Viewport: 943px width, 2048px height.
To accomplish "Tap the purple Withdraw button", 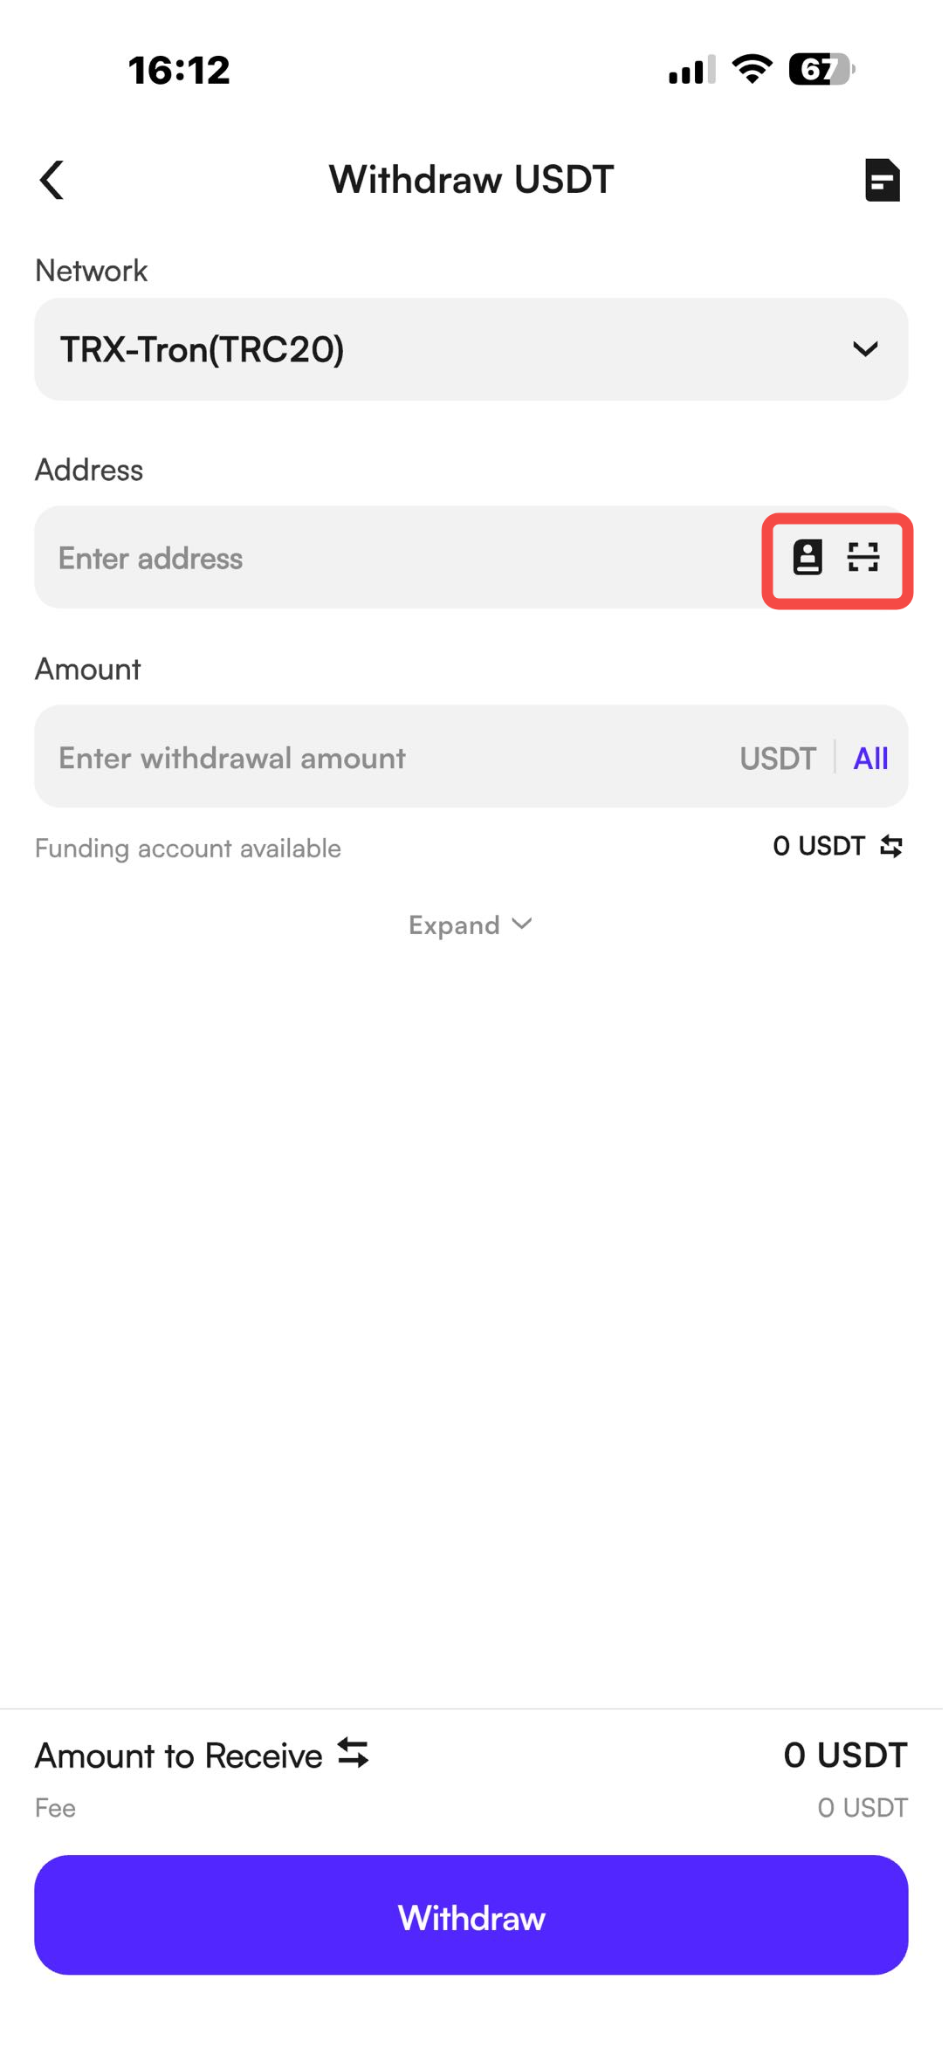I will coord(471,1915).
